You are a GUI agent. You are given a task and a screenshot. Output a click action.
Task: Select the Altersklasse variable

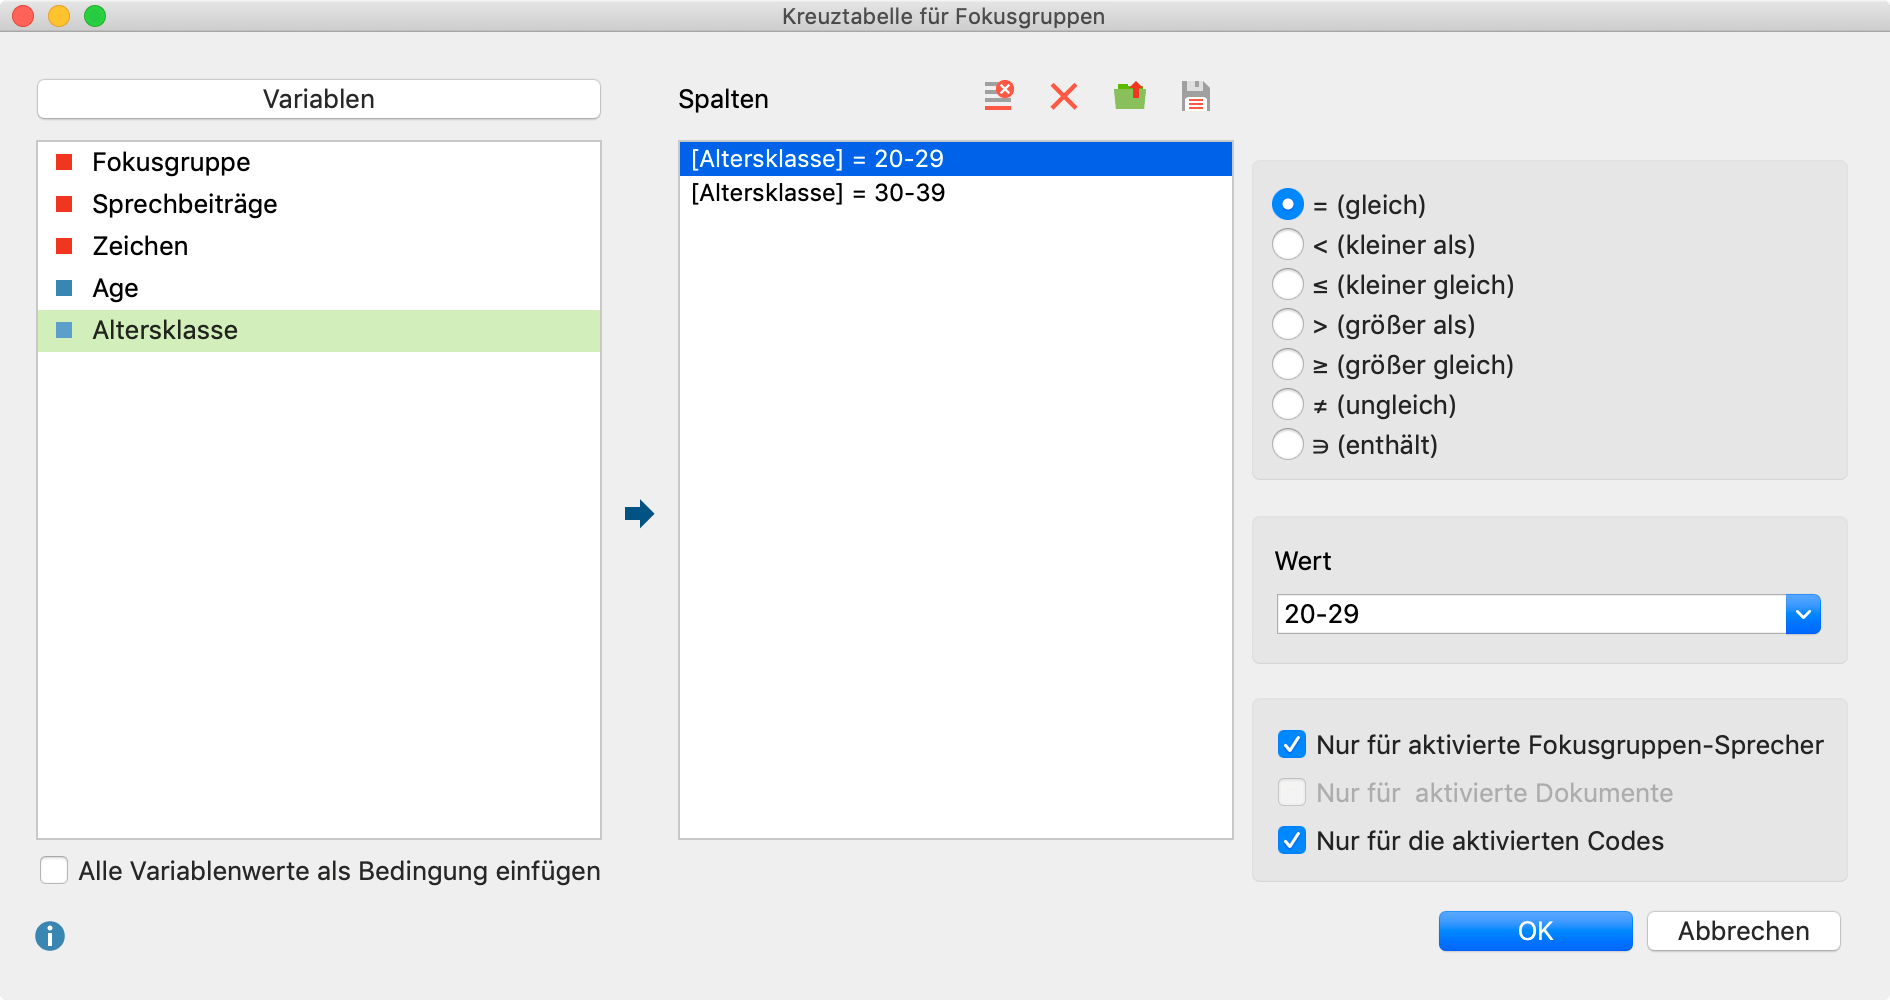(319, 330)
